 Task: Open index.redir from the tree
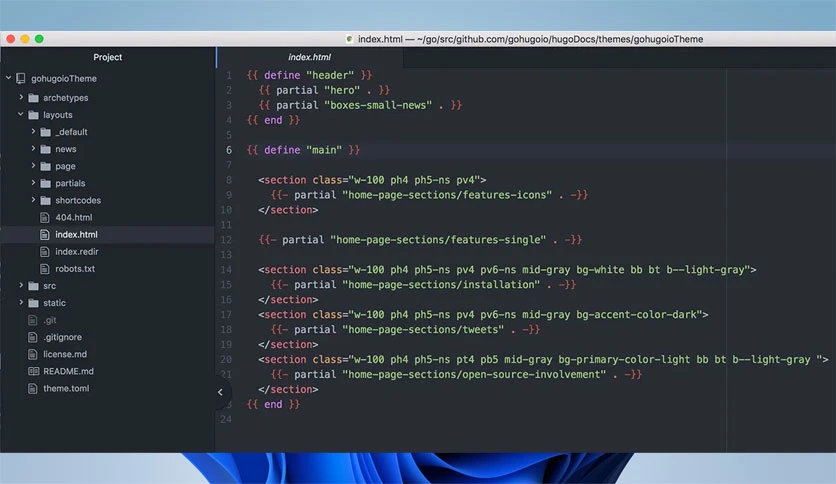click(x=77, y=251)
